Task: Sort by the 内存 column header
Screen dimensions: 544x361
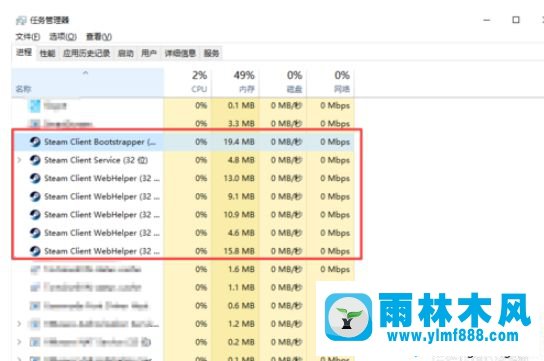Action: [235, 83]
